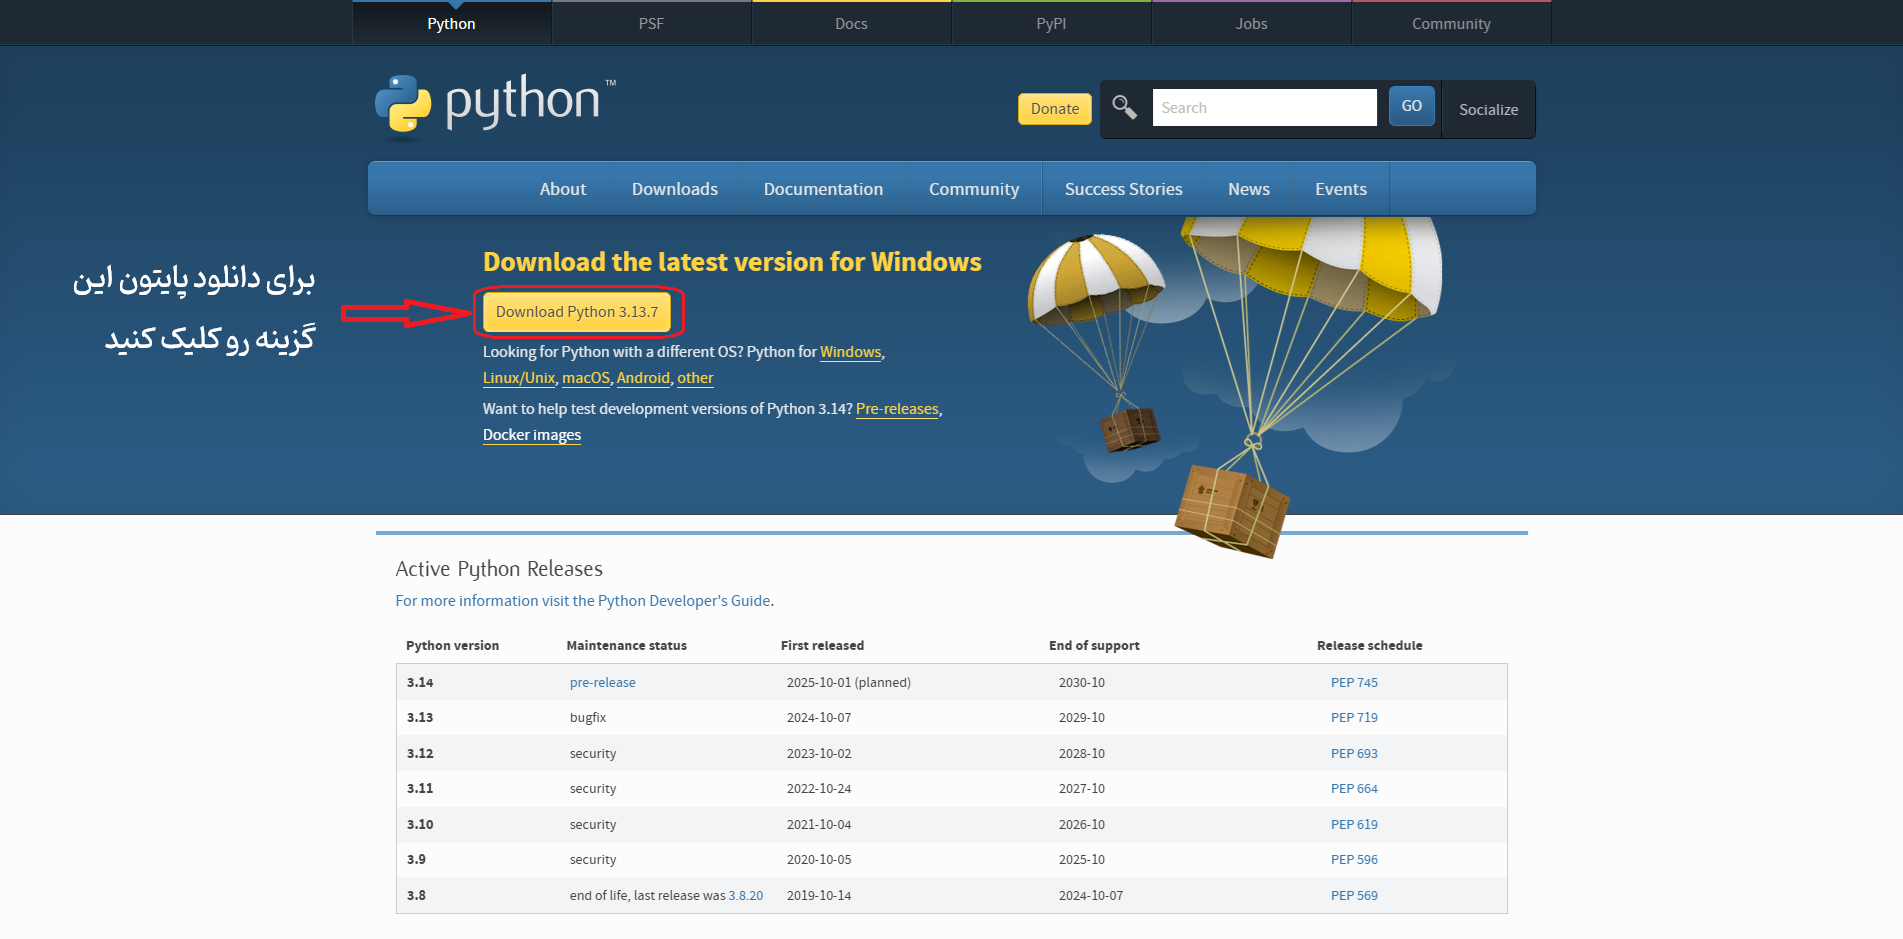Open the Success Stories menu
The width and height of the screenshot is (1903, 939).
point(1123,189)
